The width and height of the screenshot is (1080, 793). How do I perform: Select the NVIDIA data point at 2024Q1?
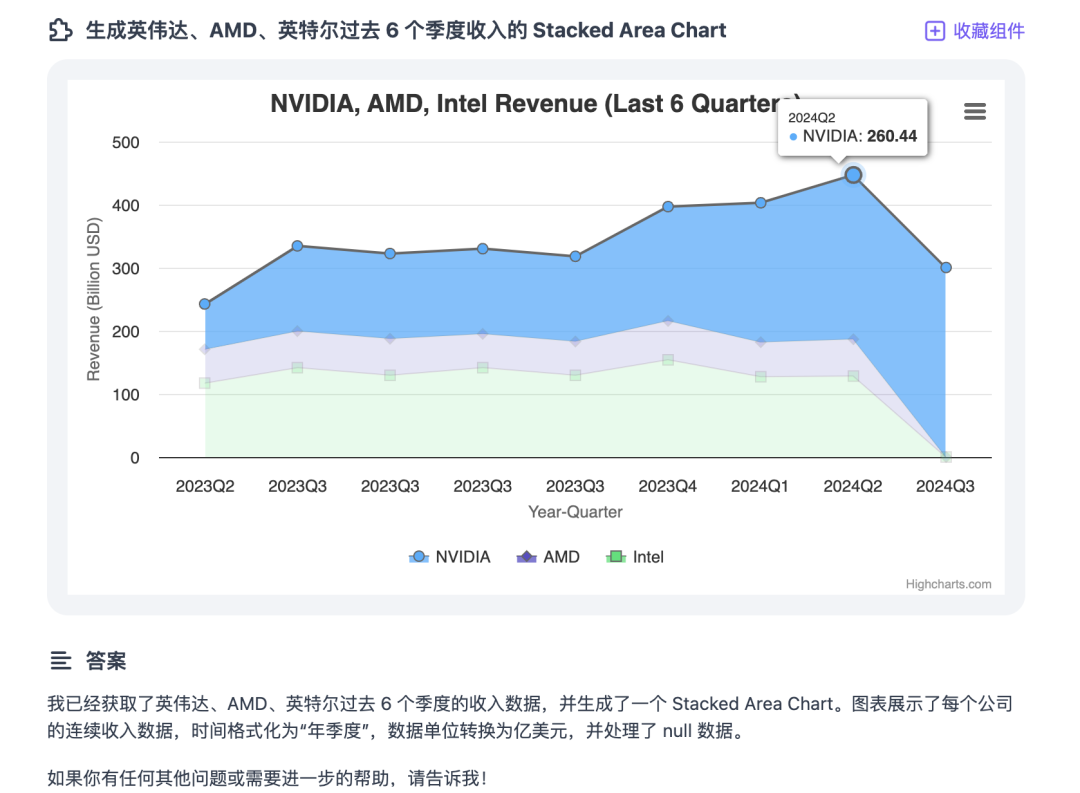click(x=760, y=203)
